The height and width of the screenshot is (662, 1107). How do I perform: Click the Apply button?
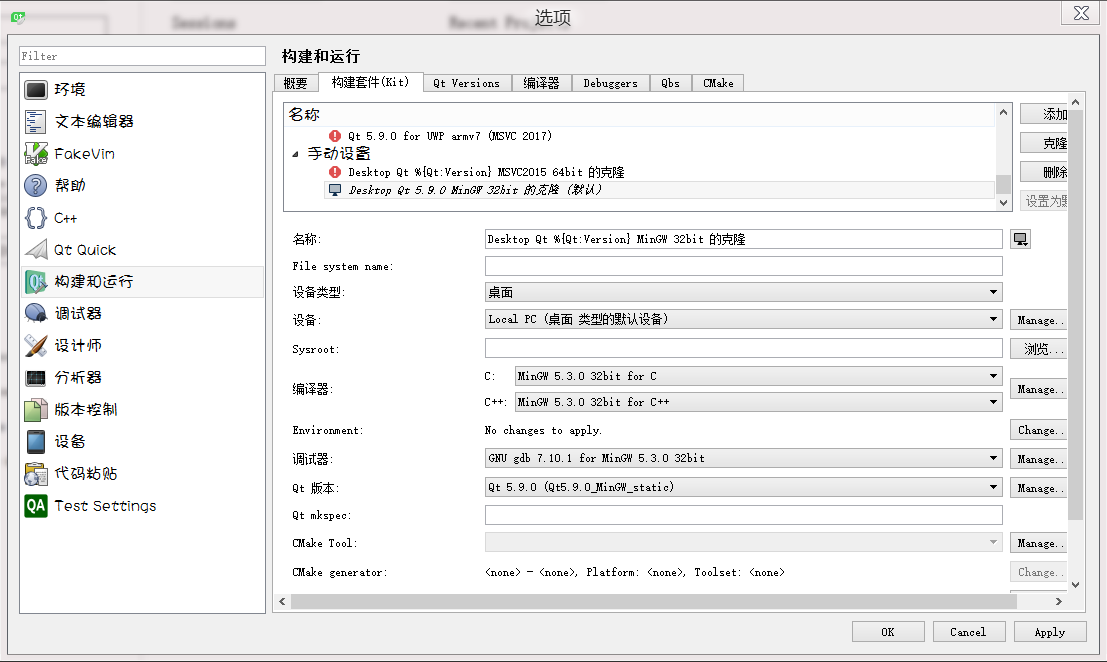click(x=1049, y=632)
